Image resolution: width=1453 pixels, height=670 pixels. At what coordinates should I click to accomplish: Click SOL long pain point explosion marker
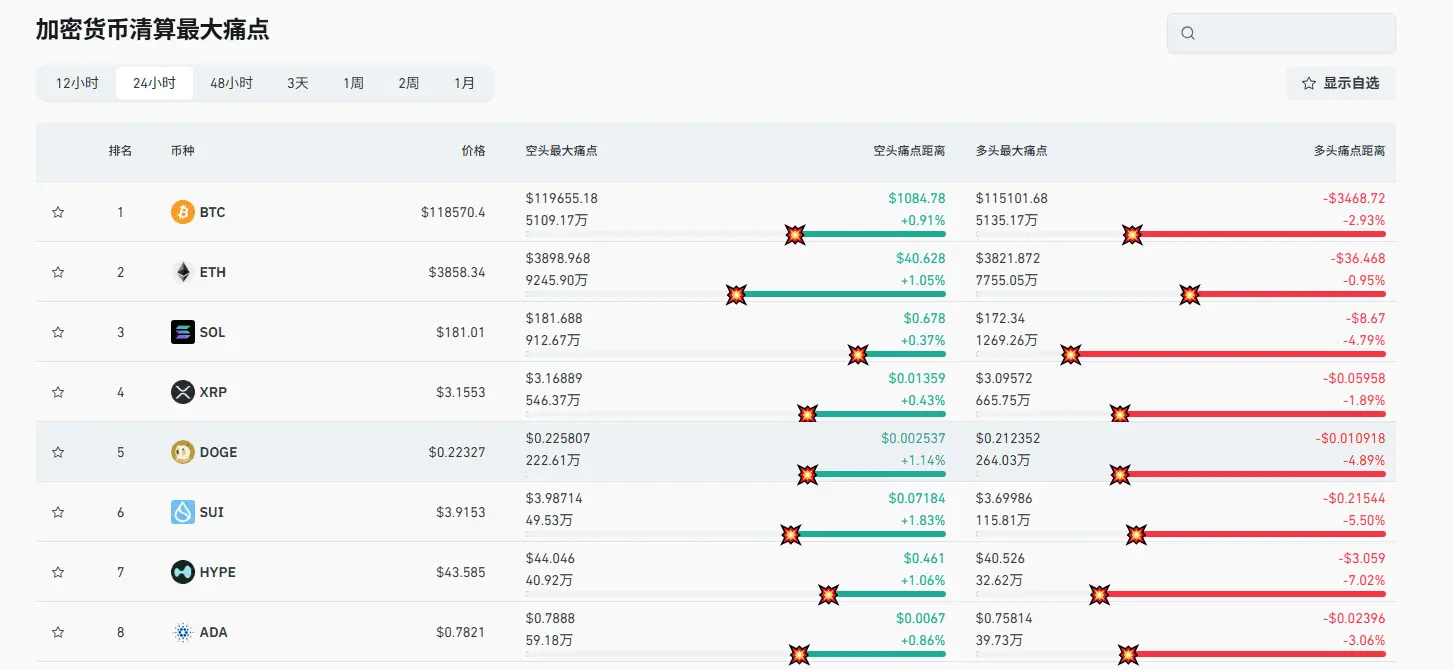[1071, 355]
